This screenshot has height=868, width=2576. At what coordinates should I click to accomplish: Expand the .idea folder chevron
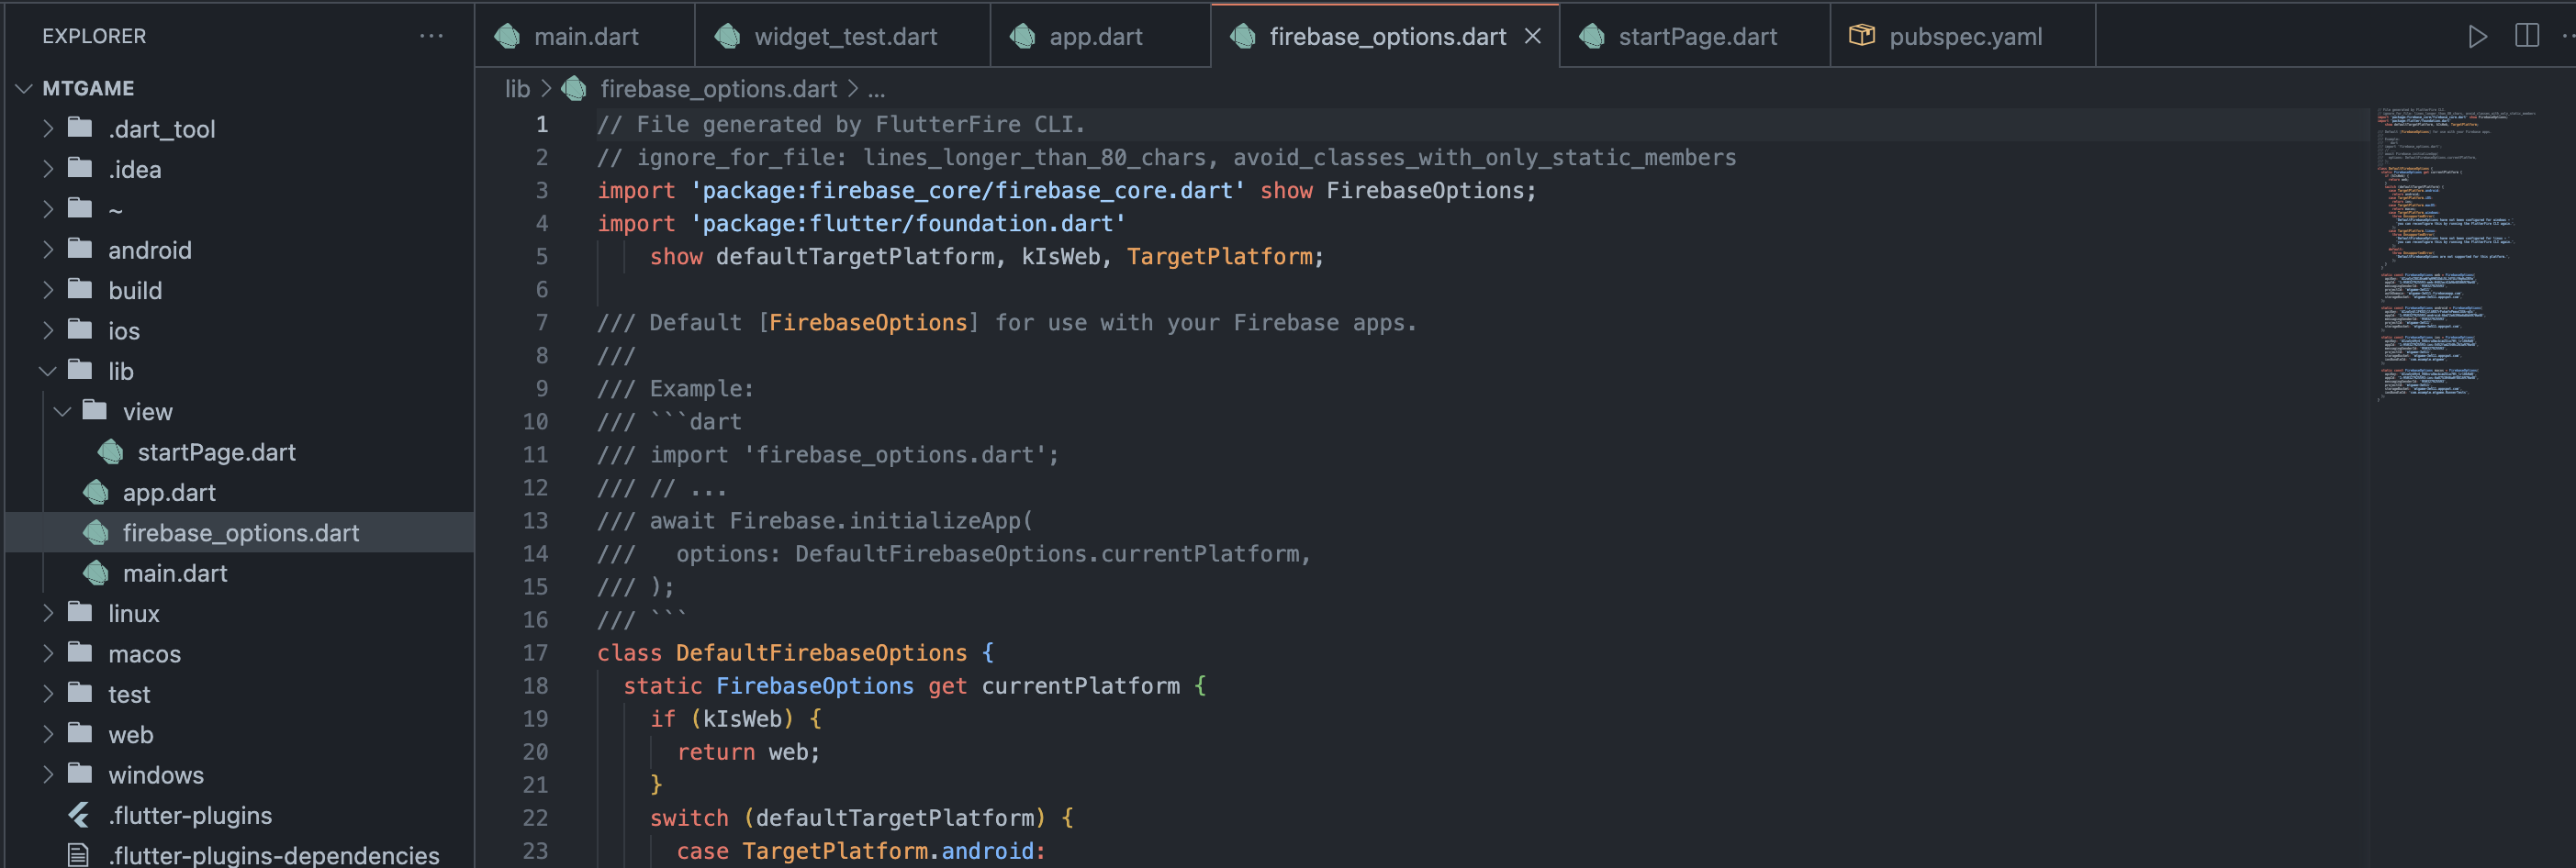48,169
